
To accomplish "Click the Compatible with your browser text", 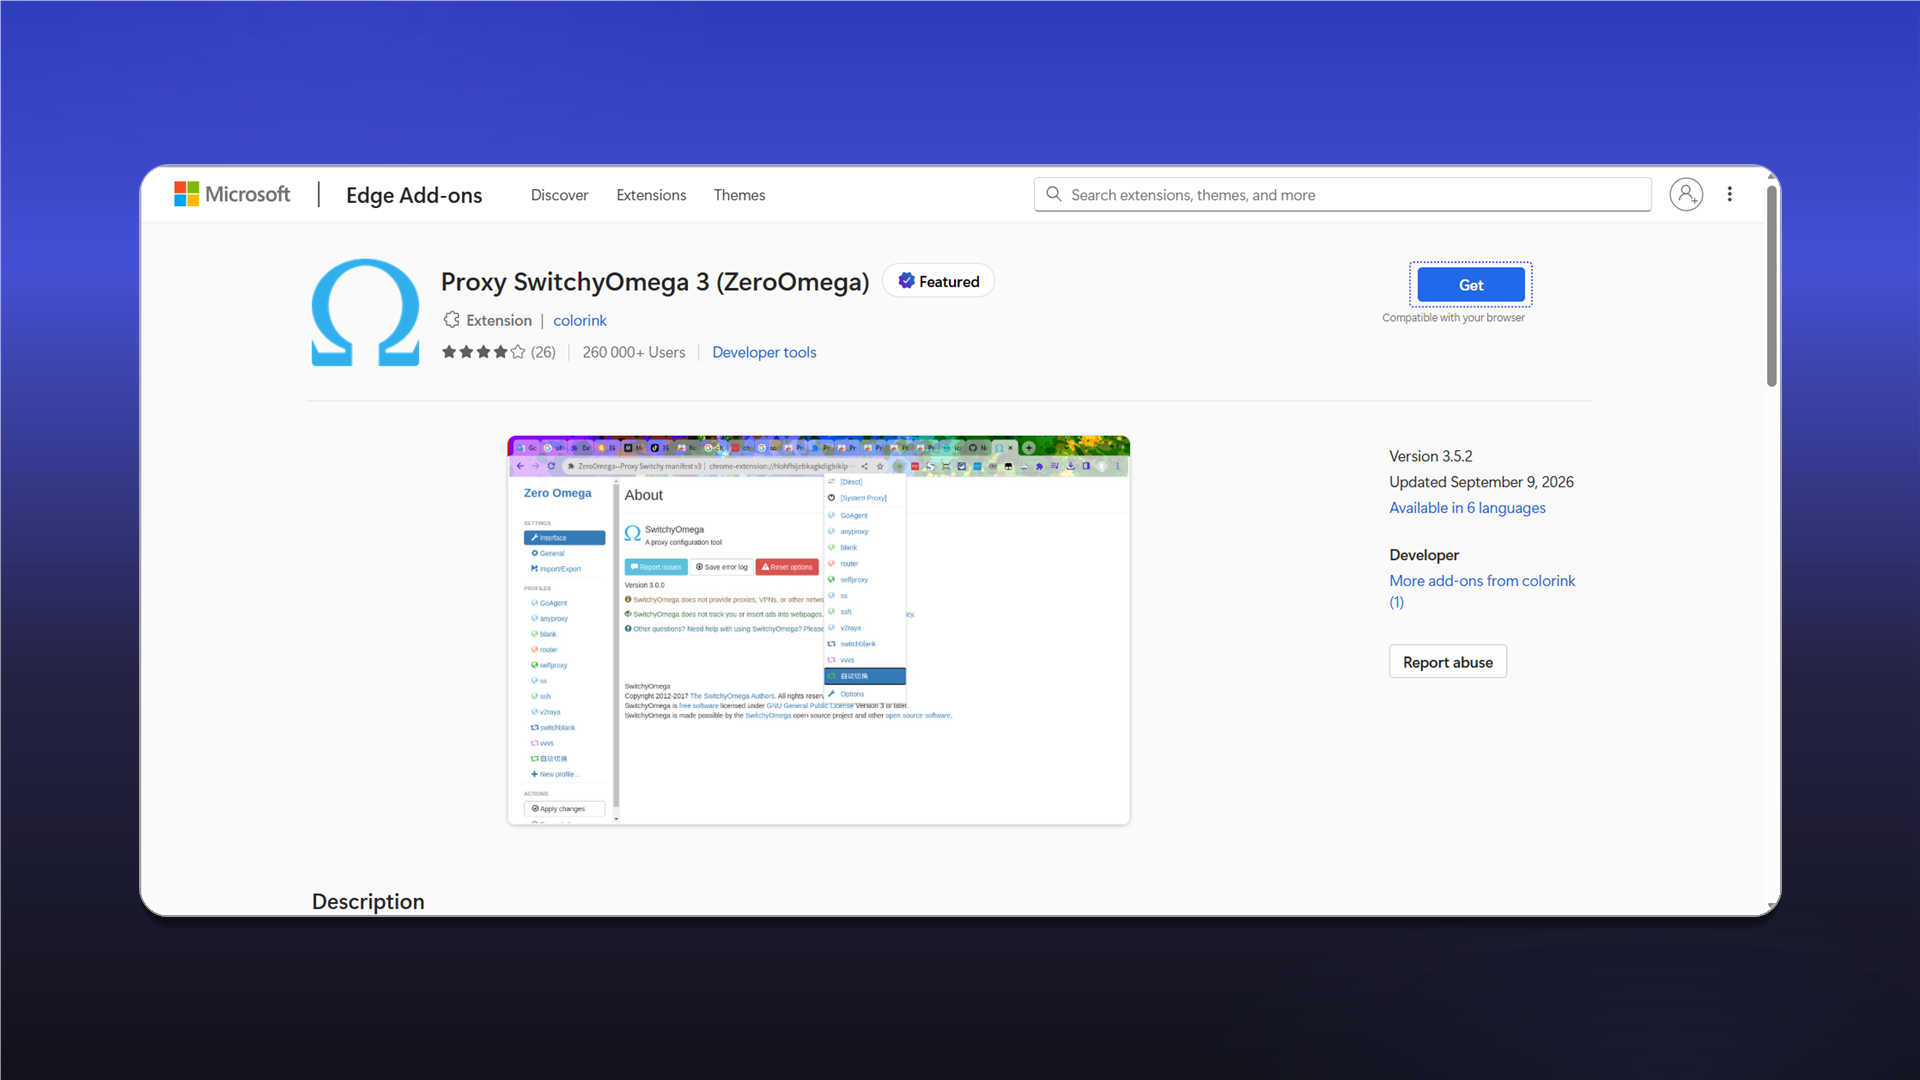I will click(x=1453, y=318).
